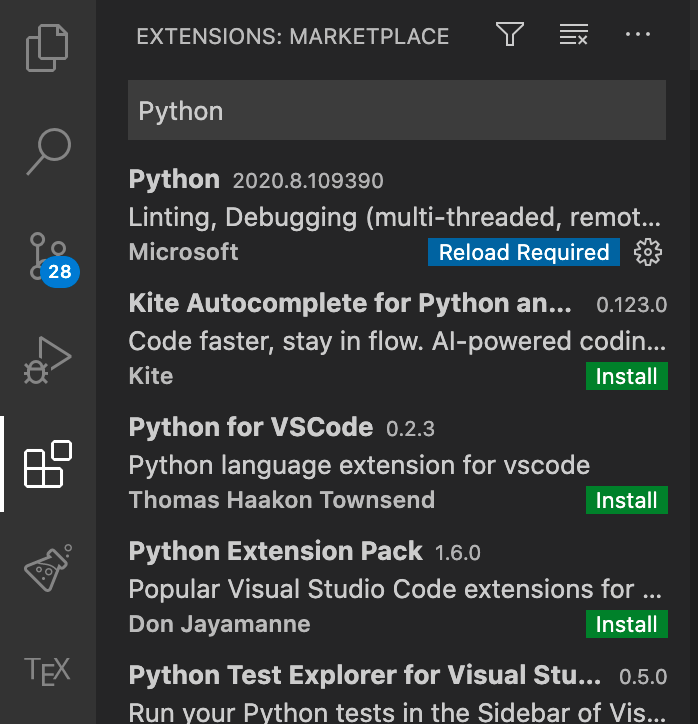Click the extension search field containing Python
The width and height of the screenshot is (698, 724).
397,110
